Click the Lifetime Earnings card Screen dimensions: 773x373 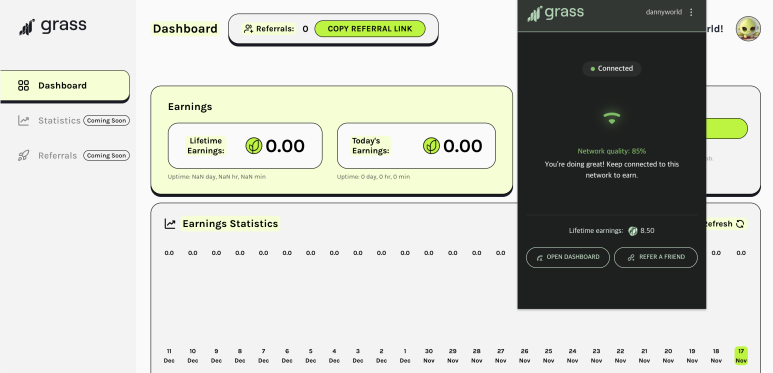[245, 146]
